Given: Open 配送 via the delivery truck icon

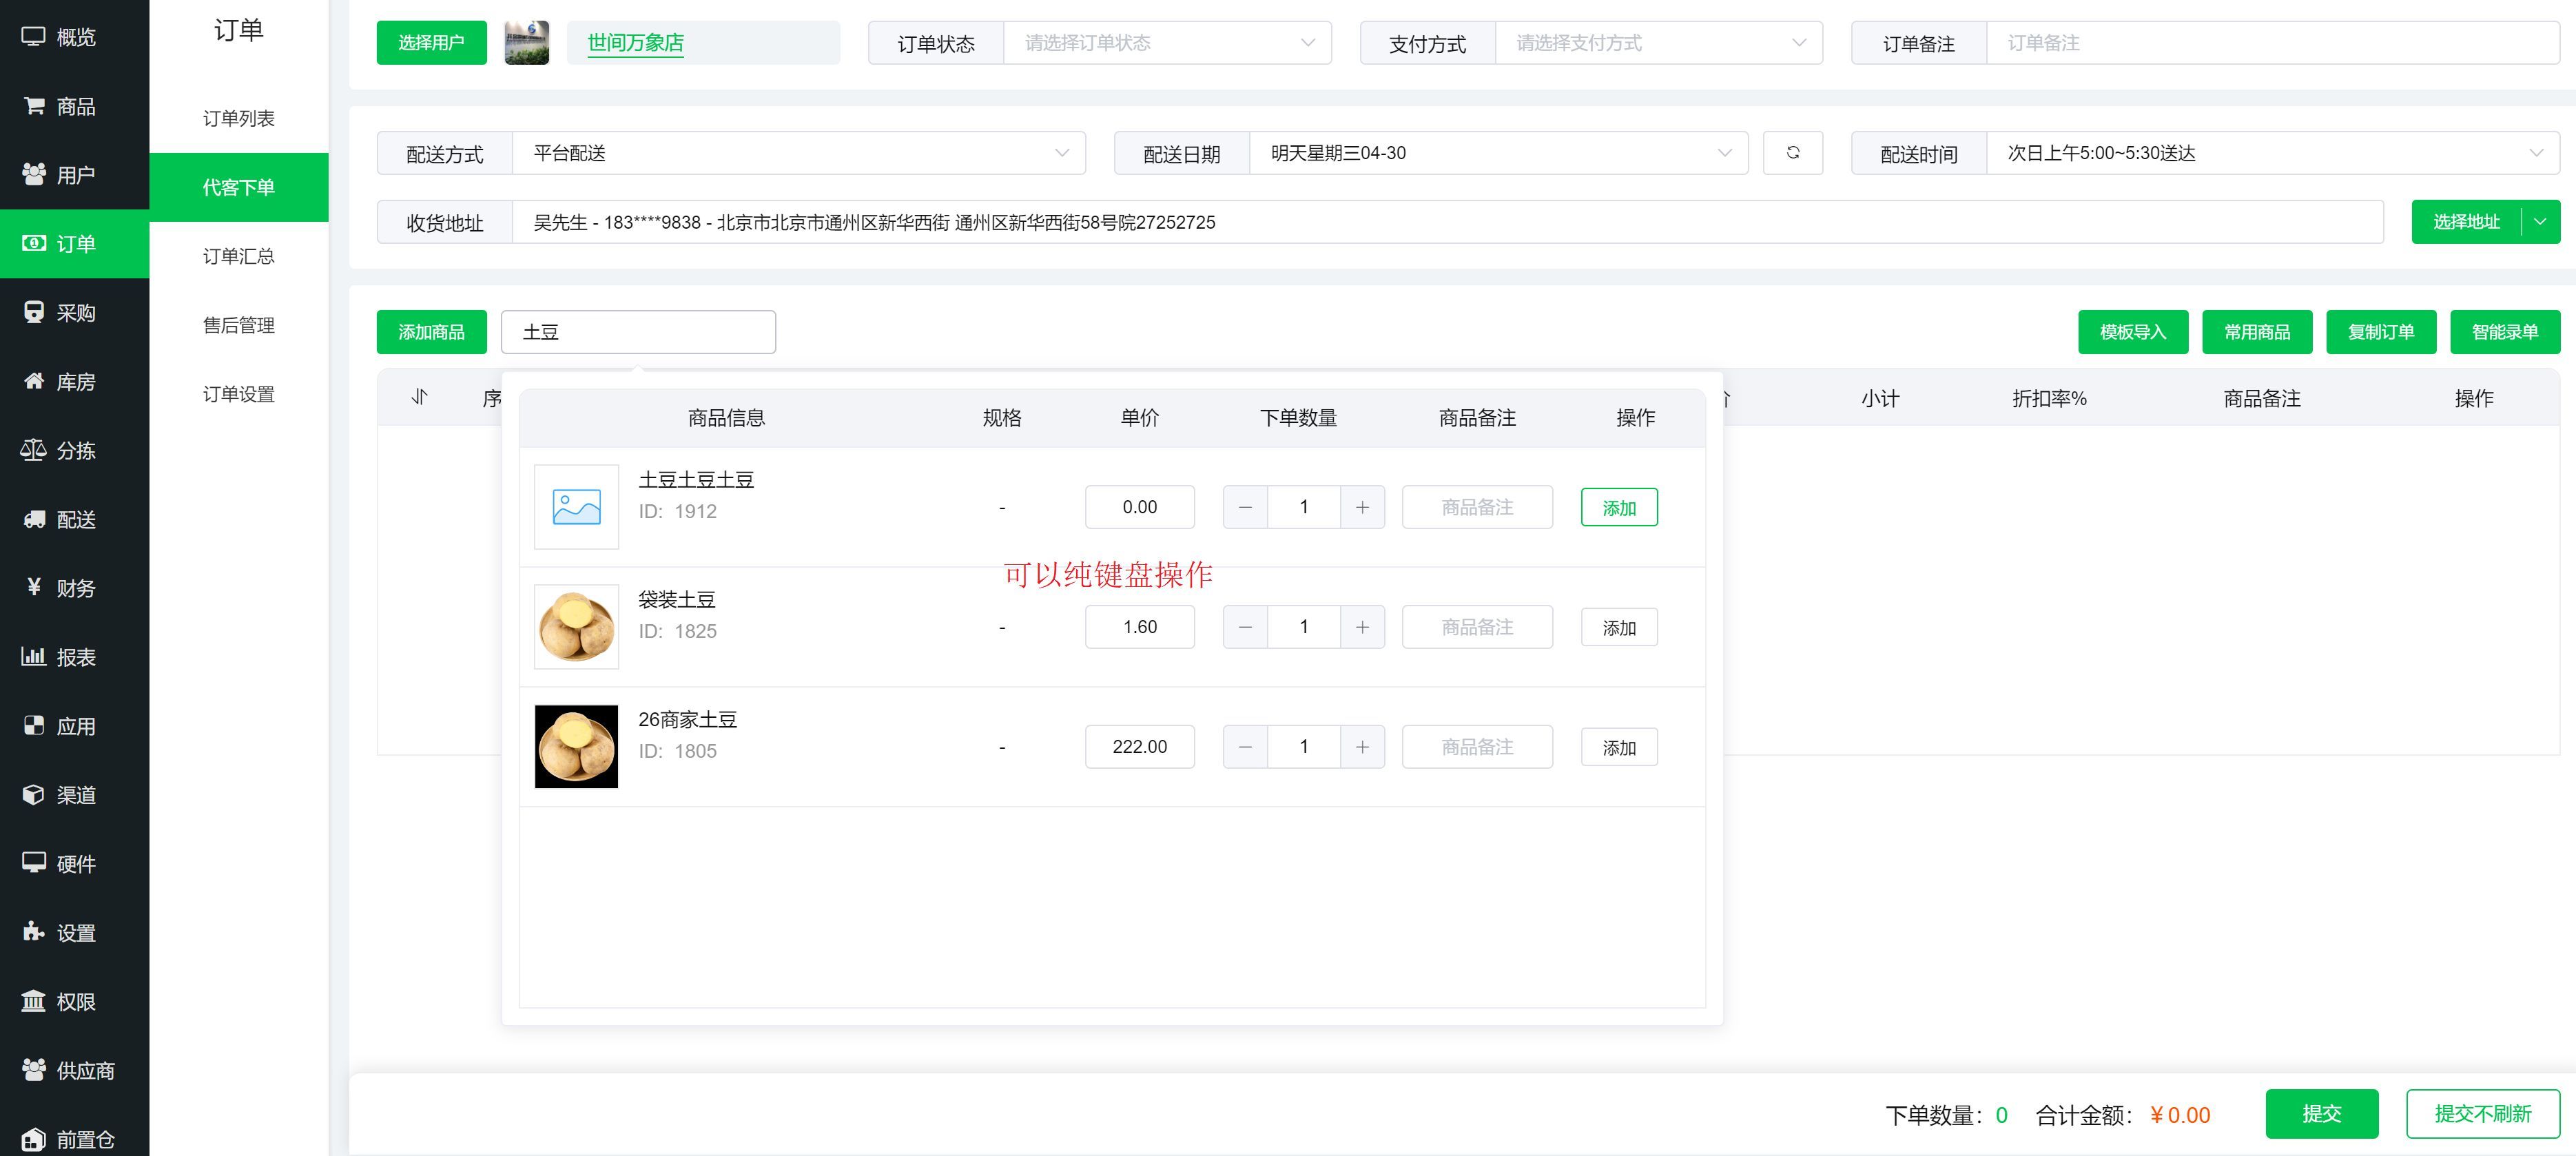Looking at the screenshot, I should click(34, 519).
